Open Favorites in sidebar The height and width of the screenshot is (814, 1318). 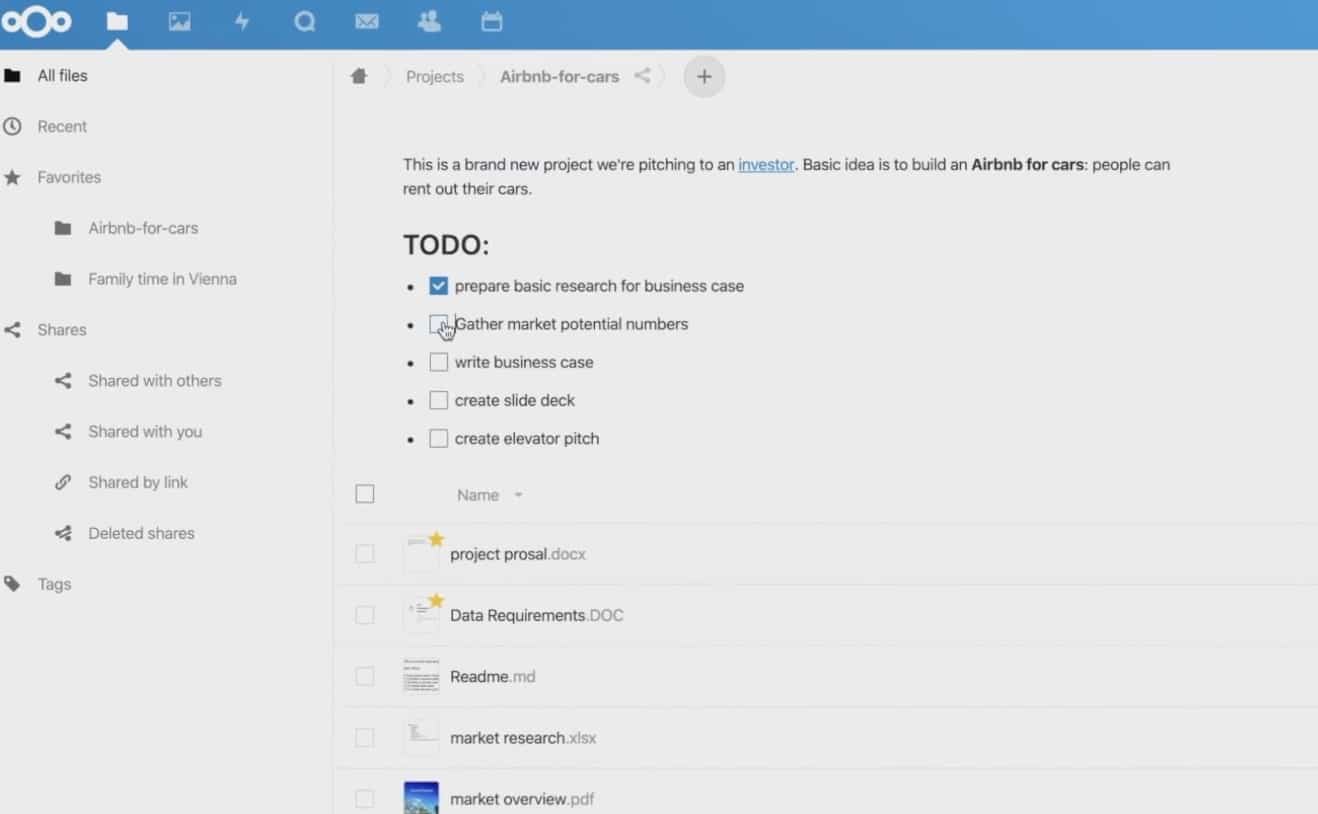pyautogui.click(x=69, y=177)
